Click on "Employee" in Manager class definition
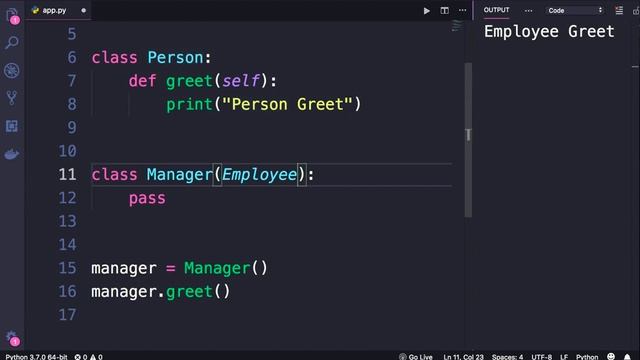 pos(259,175)
